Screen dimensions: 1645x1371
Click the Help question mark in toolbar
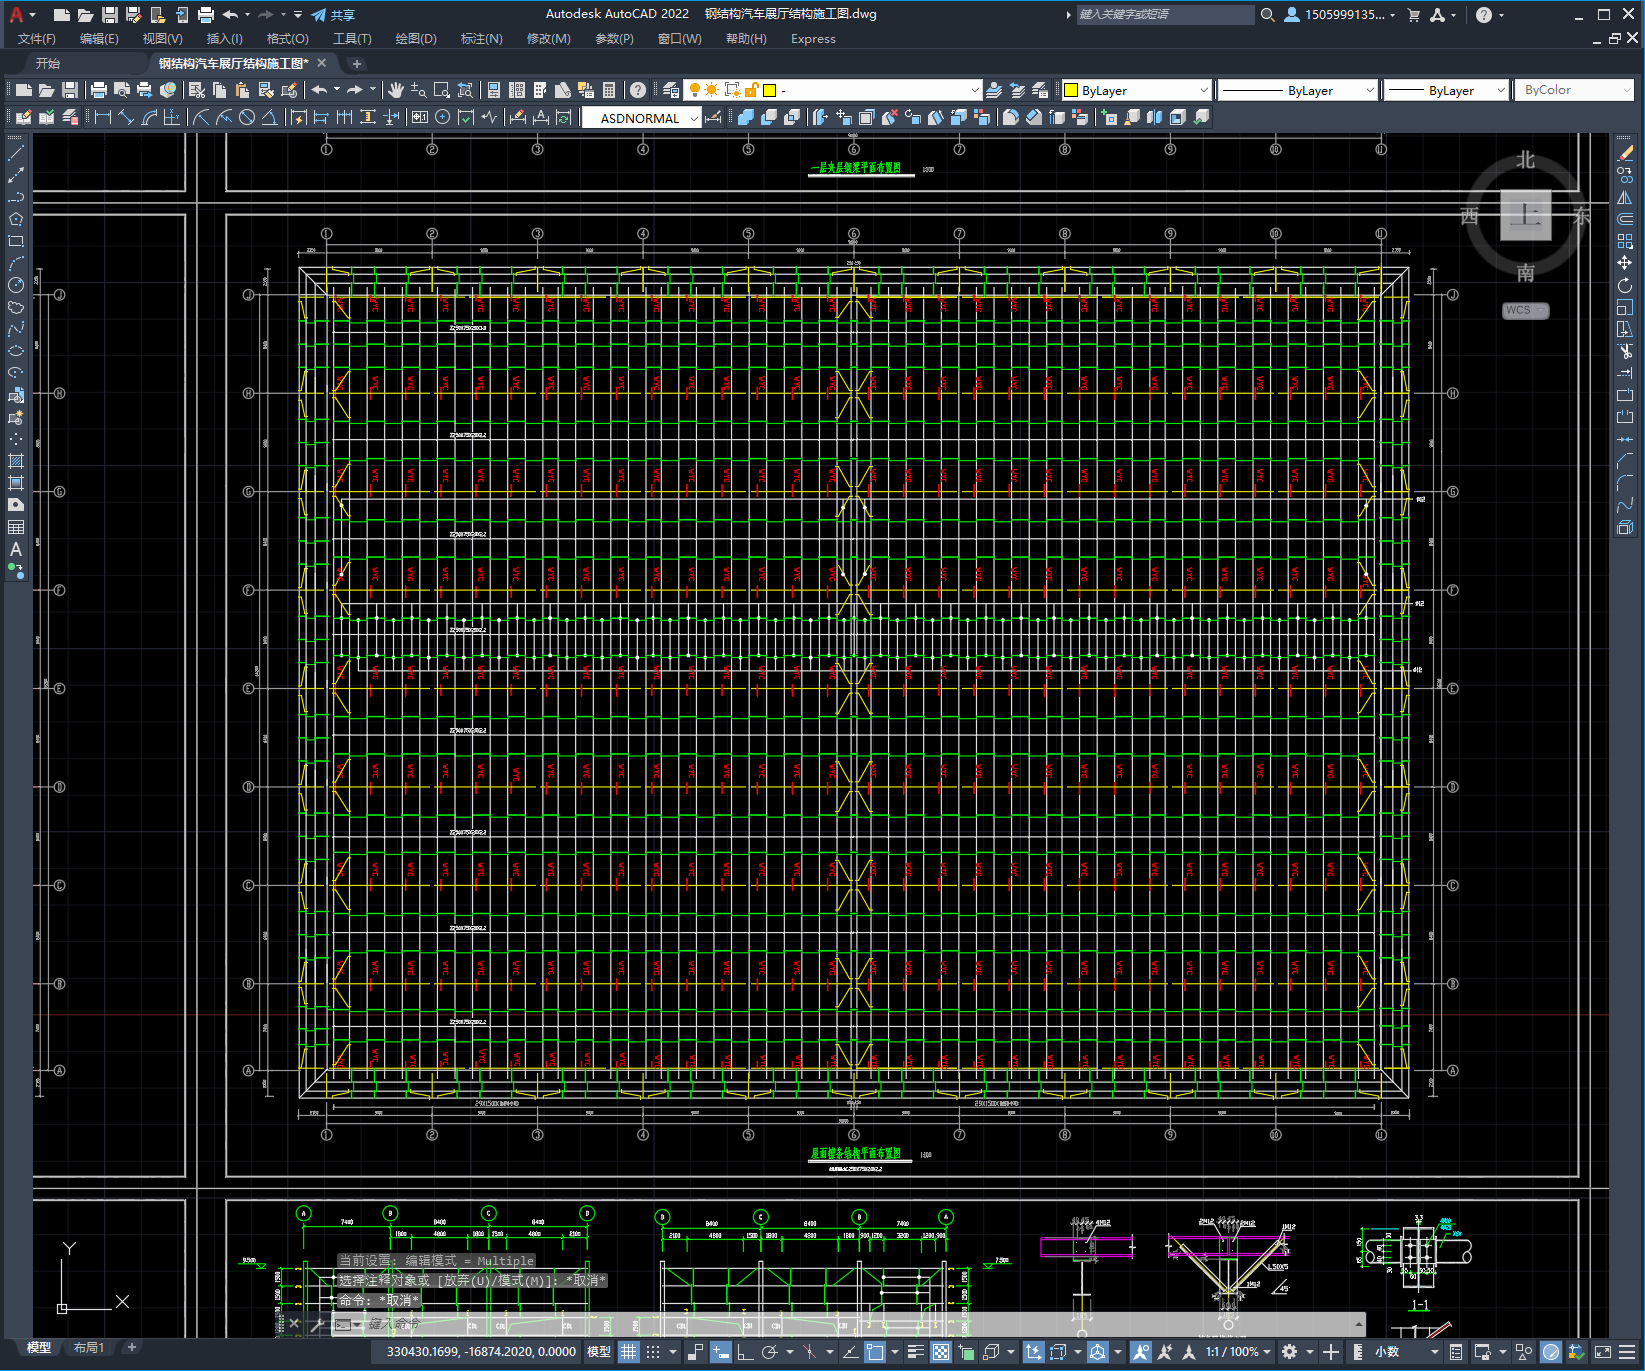(x=637, y=90)
